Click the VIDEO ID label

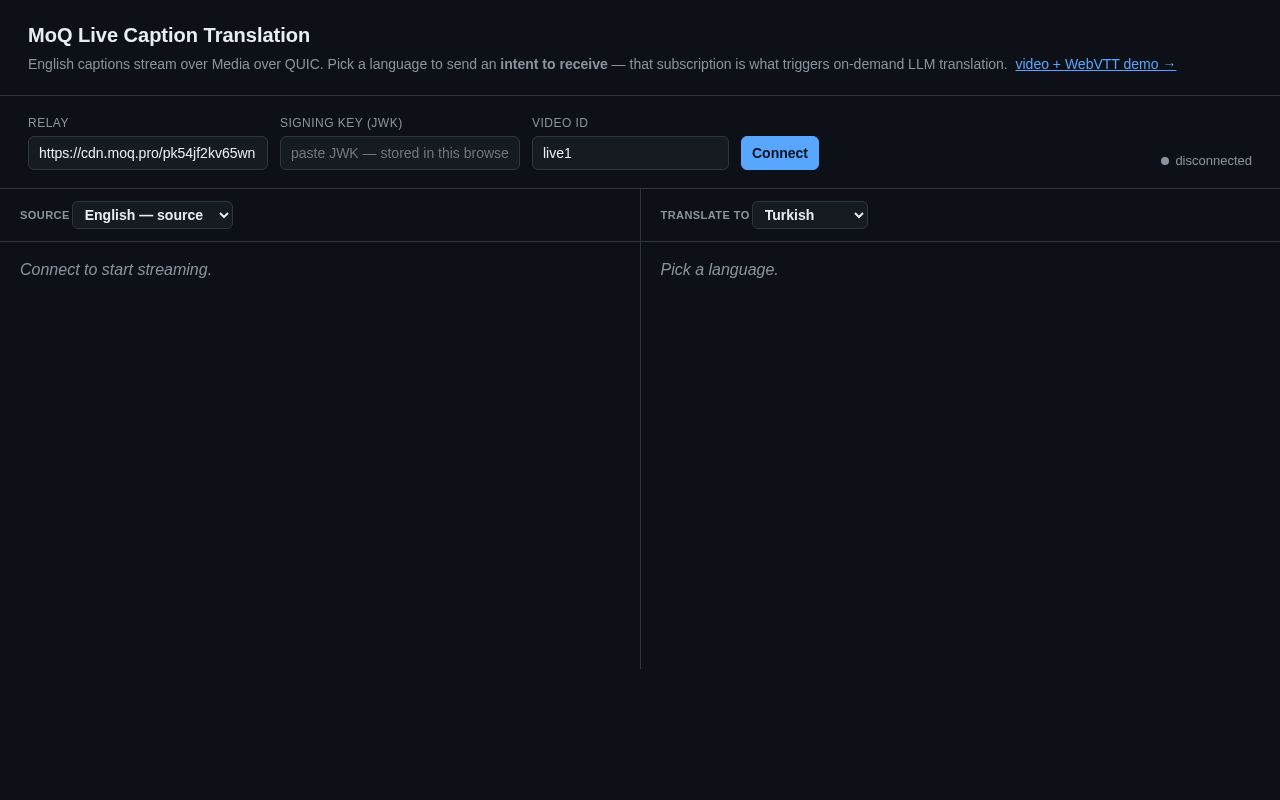(560, 123)
